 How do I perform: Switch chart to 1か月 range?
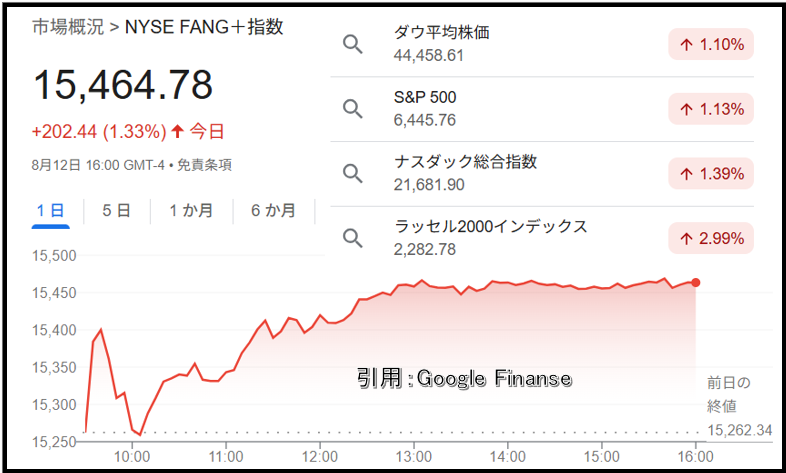pos(191,211)
